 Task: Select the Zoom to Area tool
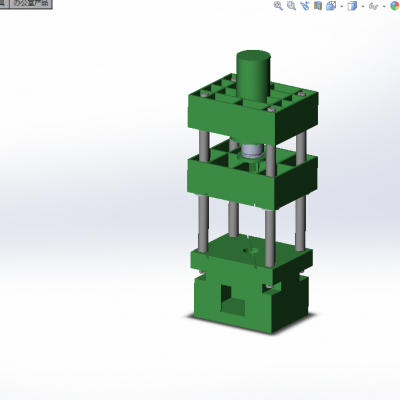291,6
